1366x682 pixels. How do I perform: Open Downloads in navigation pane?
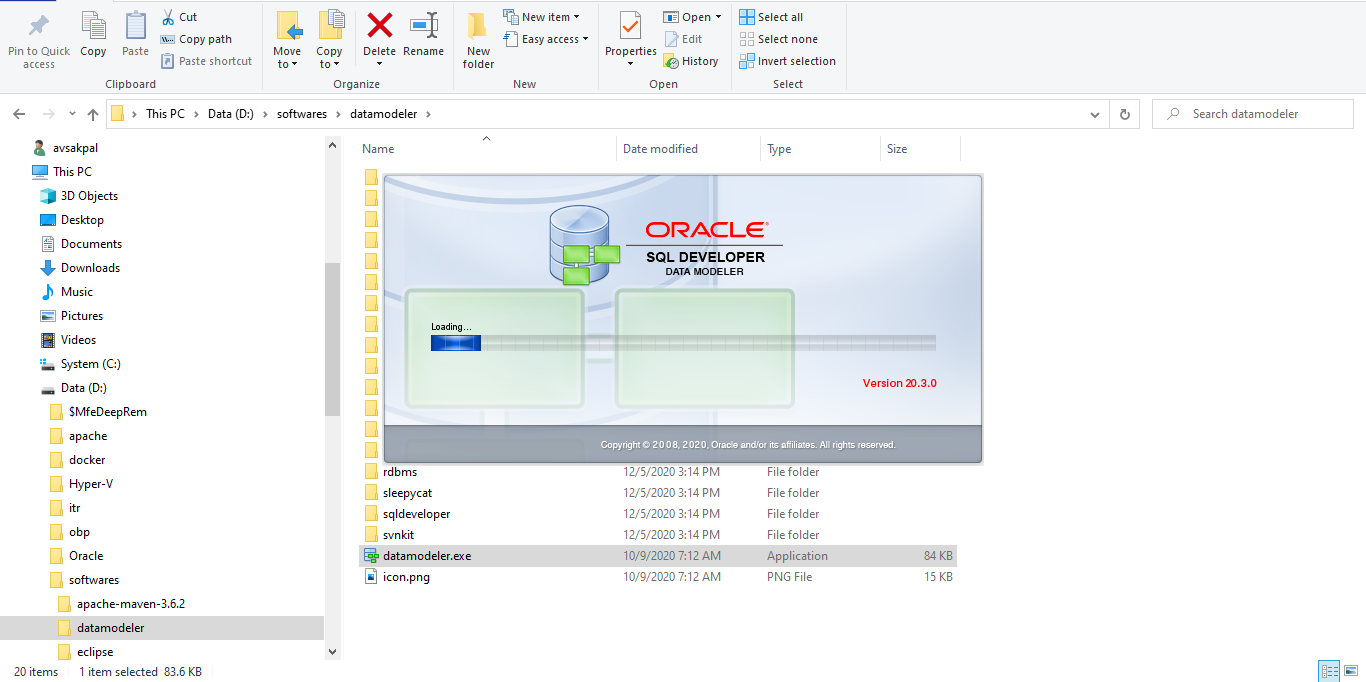[x=90, y=268]
